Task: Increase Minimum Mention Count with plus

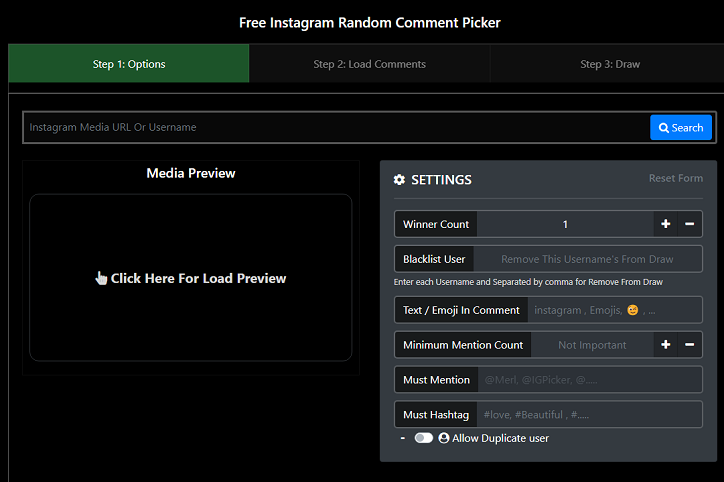Action: (665, 344)
